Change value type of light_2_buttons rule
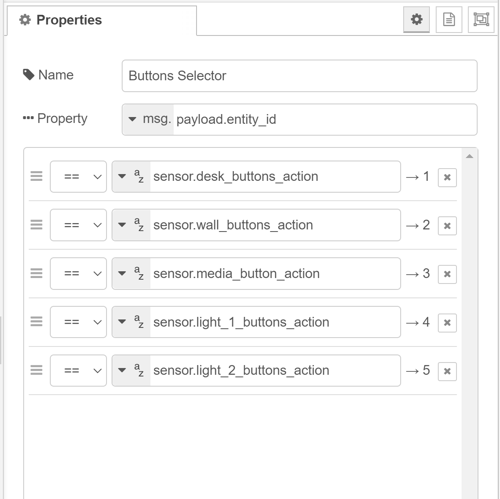 coord(131,371)
